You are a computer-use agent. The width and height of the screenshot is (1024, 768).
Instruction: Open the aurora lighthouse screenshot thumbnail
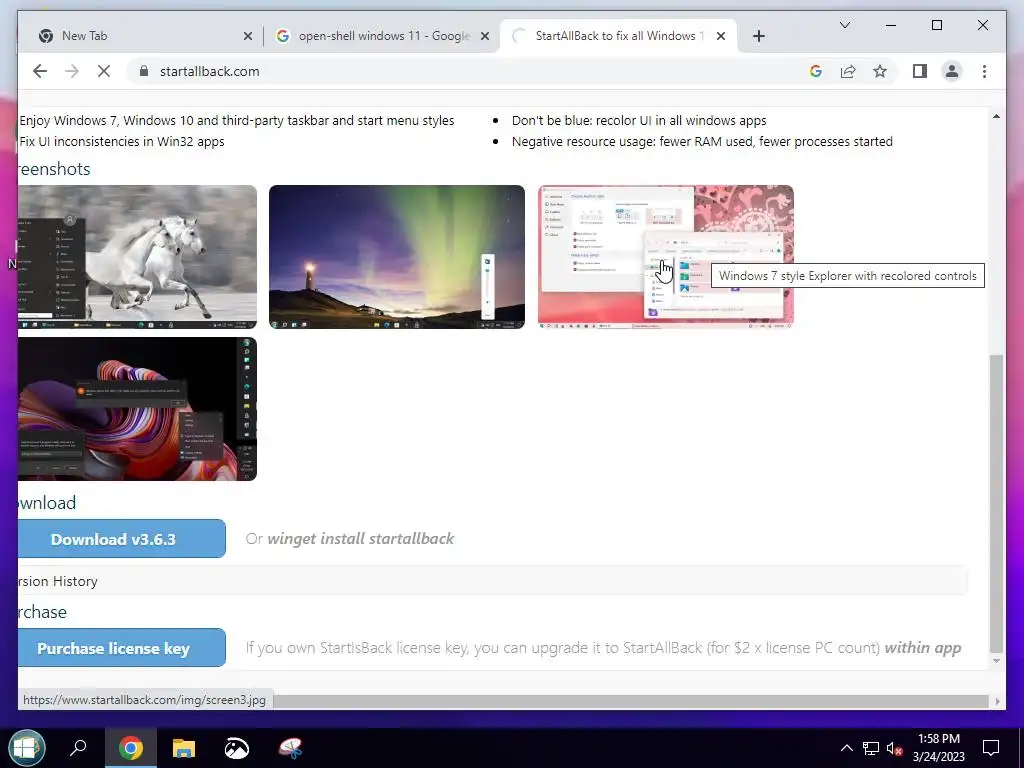(x=396, y=257)
